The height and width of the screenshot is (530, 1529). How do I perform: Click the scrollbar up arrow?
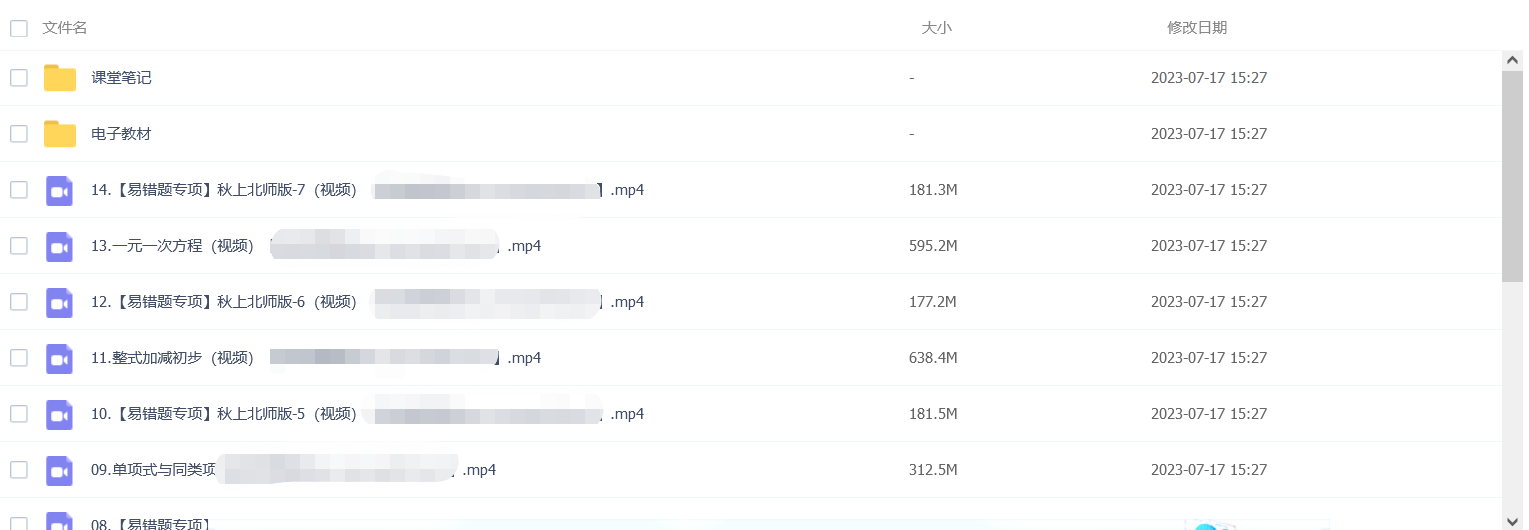[x=1513, y=61]
